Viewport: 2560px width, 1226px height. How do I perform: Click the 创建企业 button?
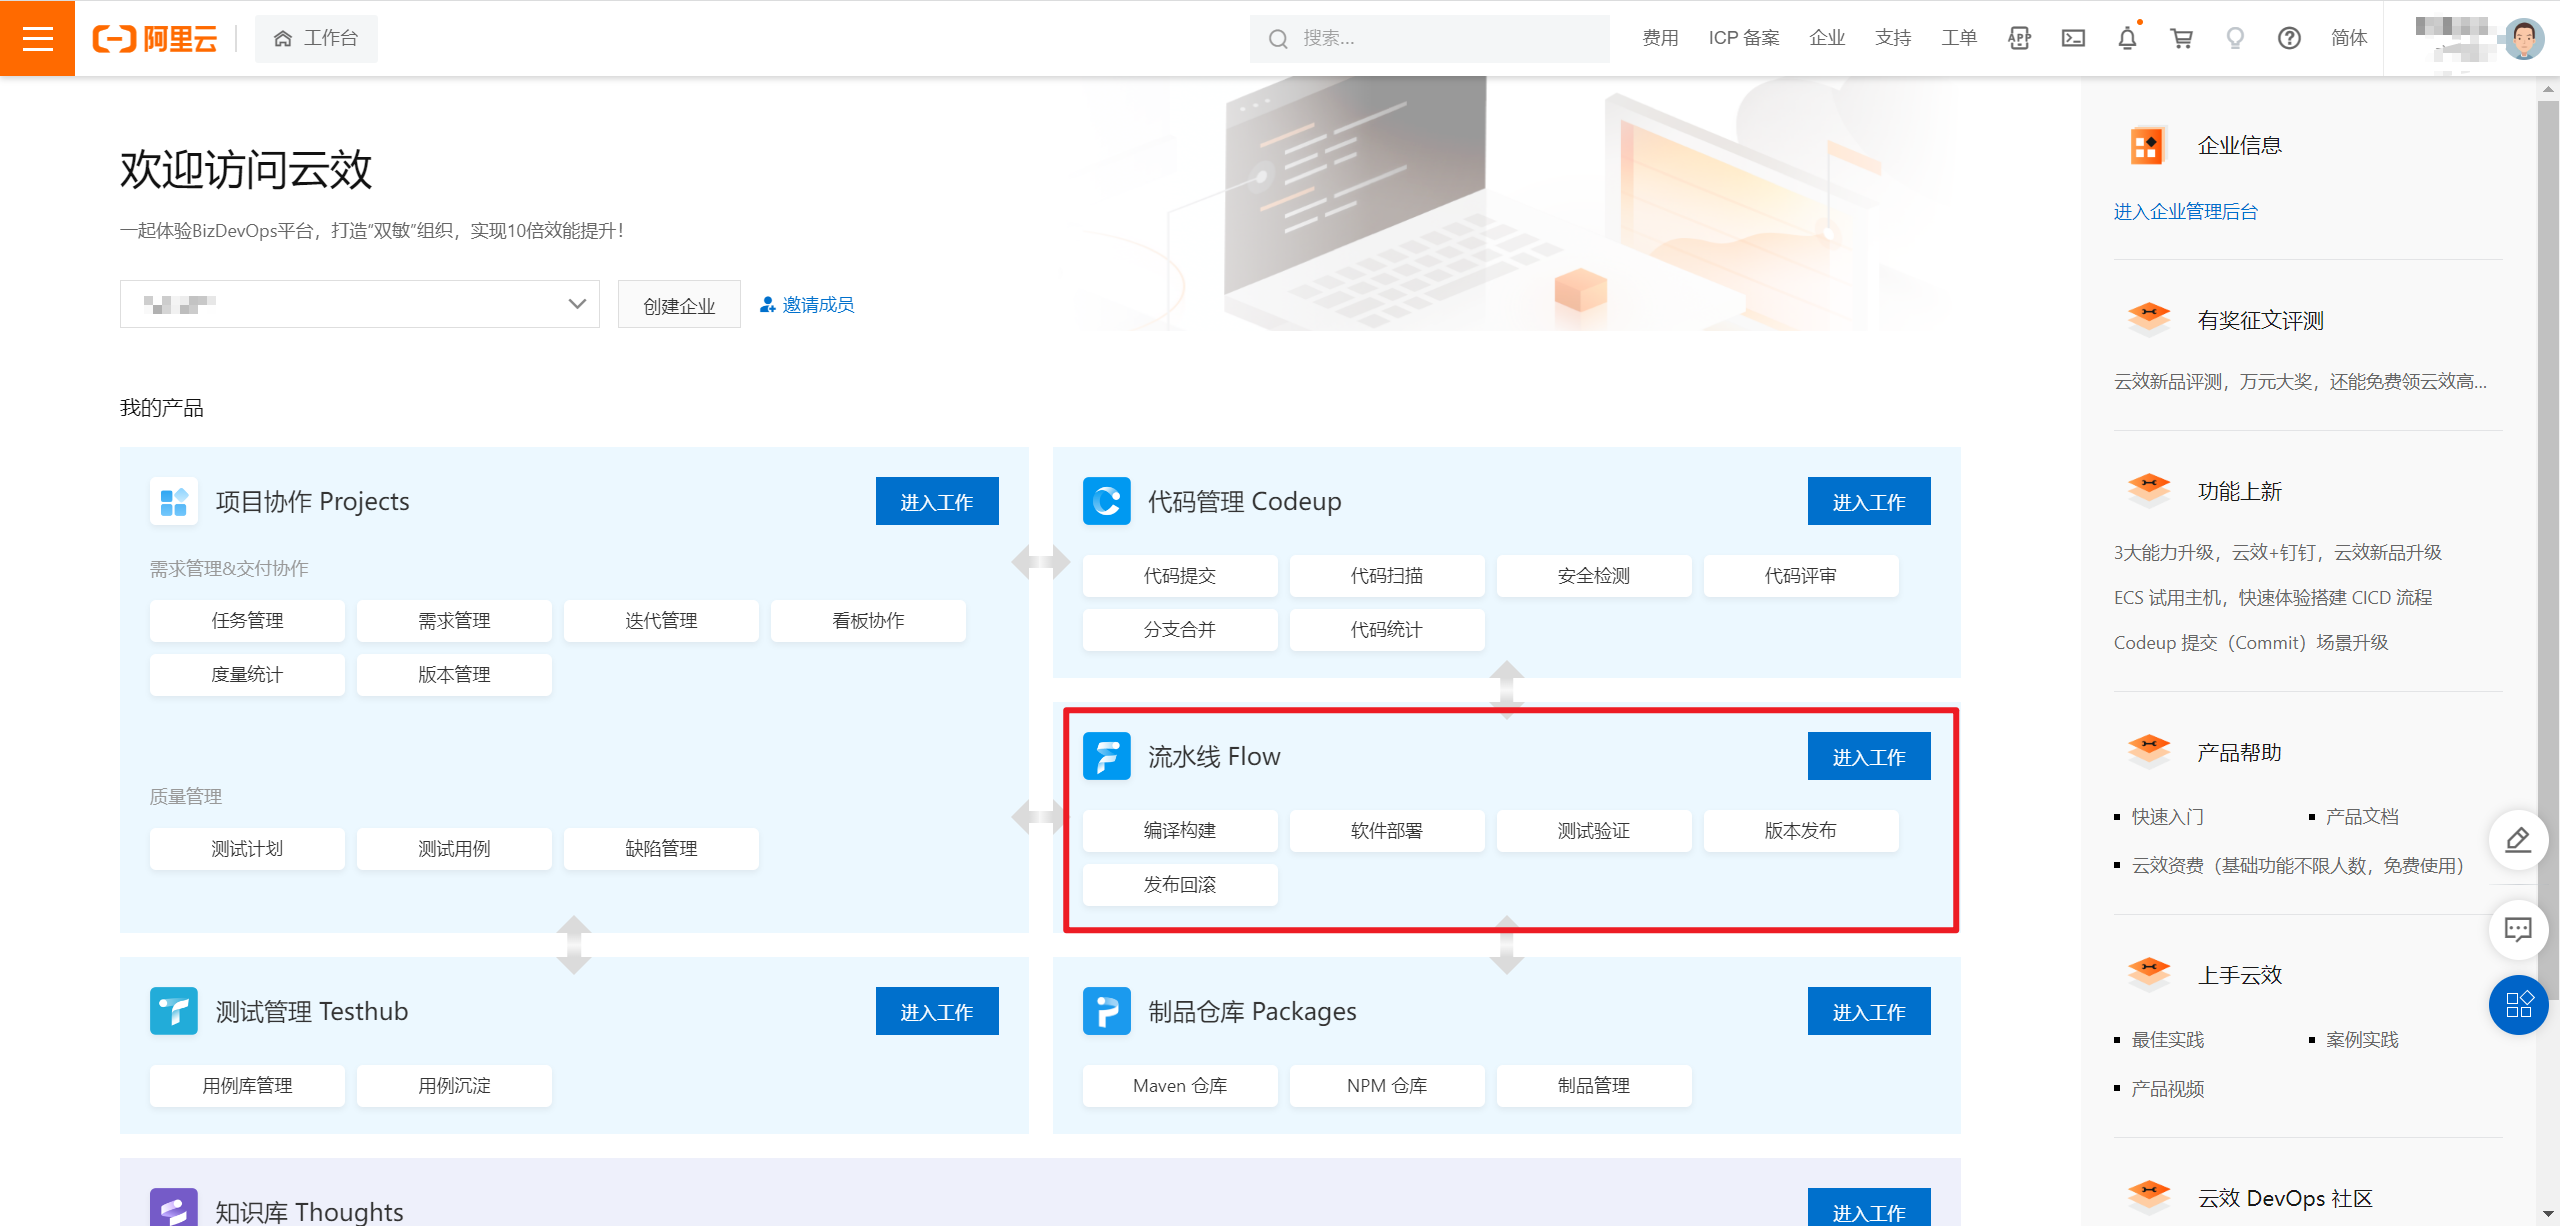pyautogui.click(x=679, y=305)
